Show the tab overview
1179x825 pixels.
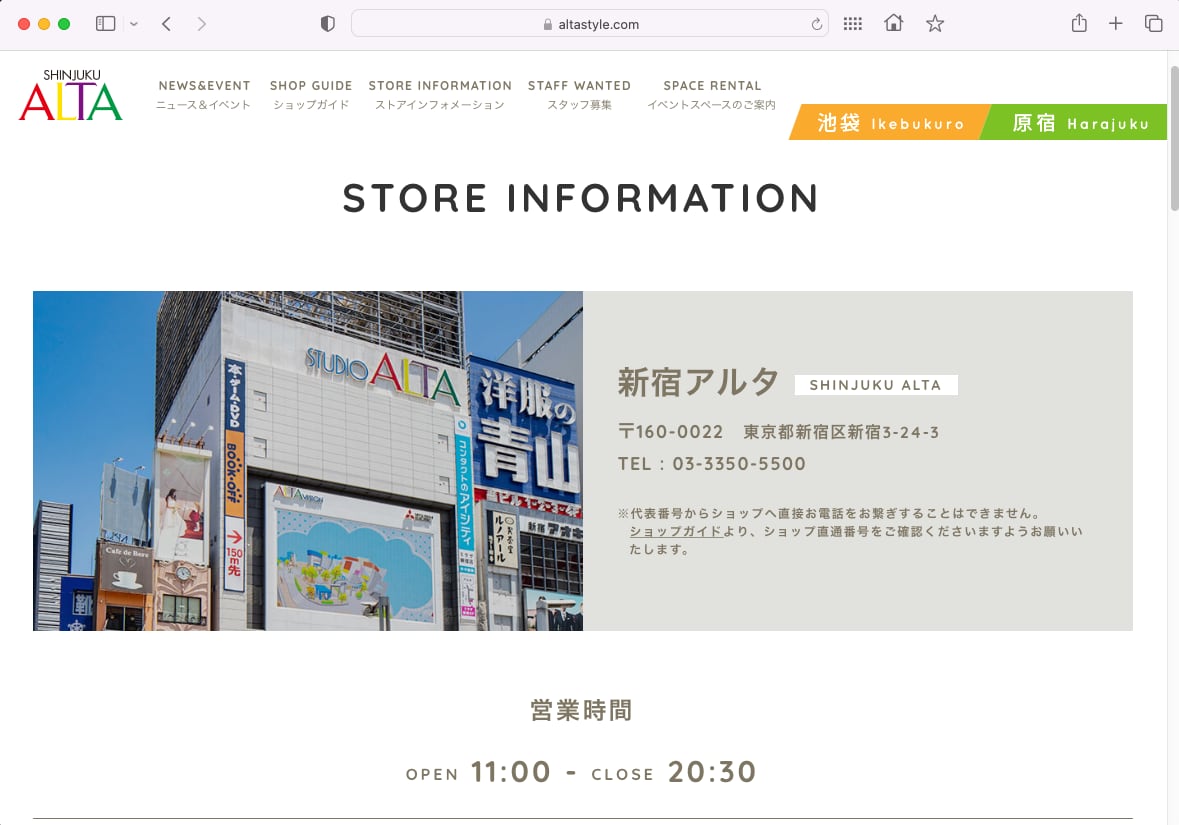1153,24
